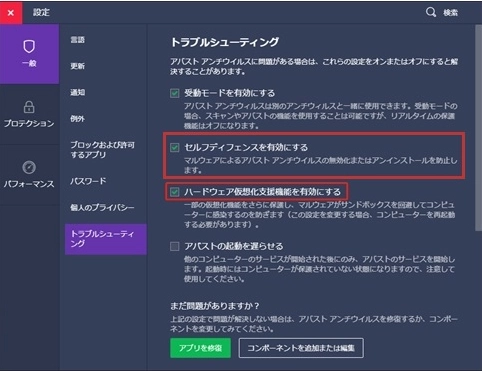Click the green アプリを修復 button
The width and height of the screenshot is (482, 371).
click(x=200, y=348)
